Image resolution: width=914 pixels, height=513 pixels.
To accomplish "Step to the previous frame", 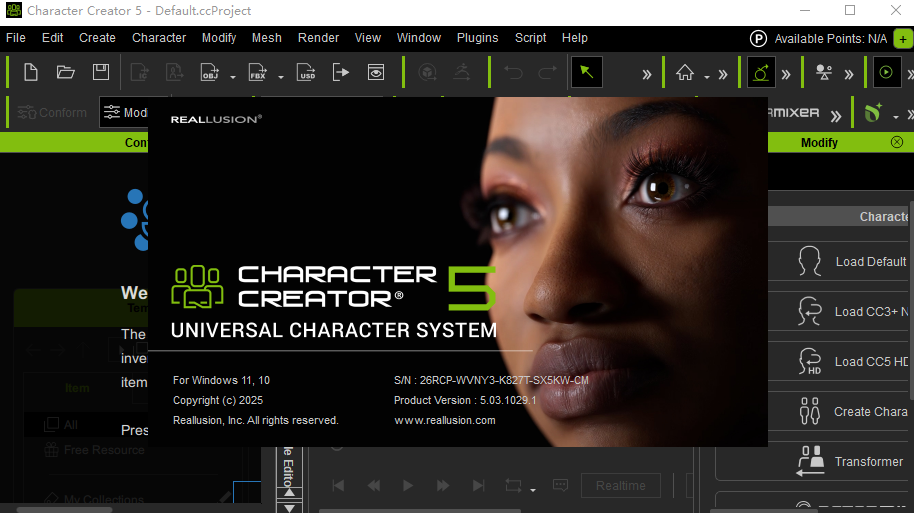I will click(374, 486).
